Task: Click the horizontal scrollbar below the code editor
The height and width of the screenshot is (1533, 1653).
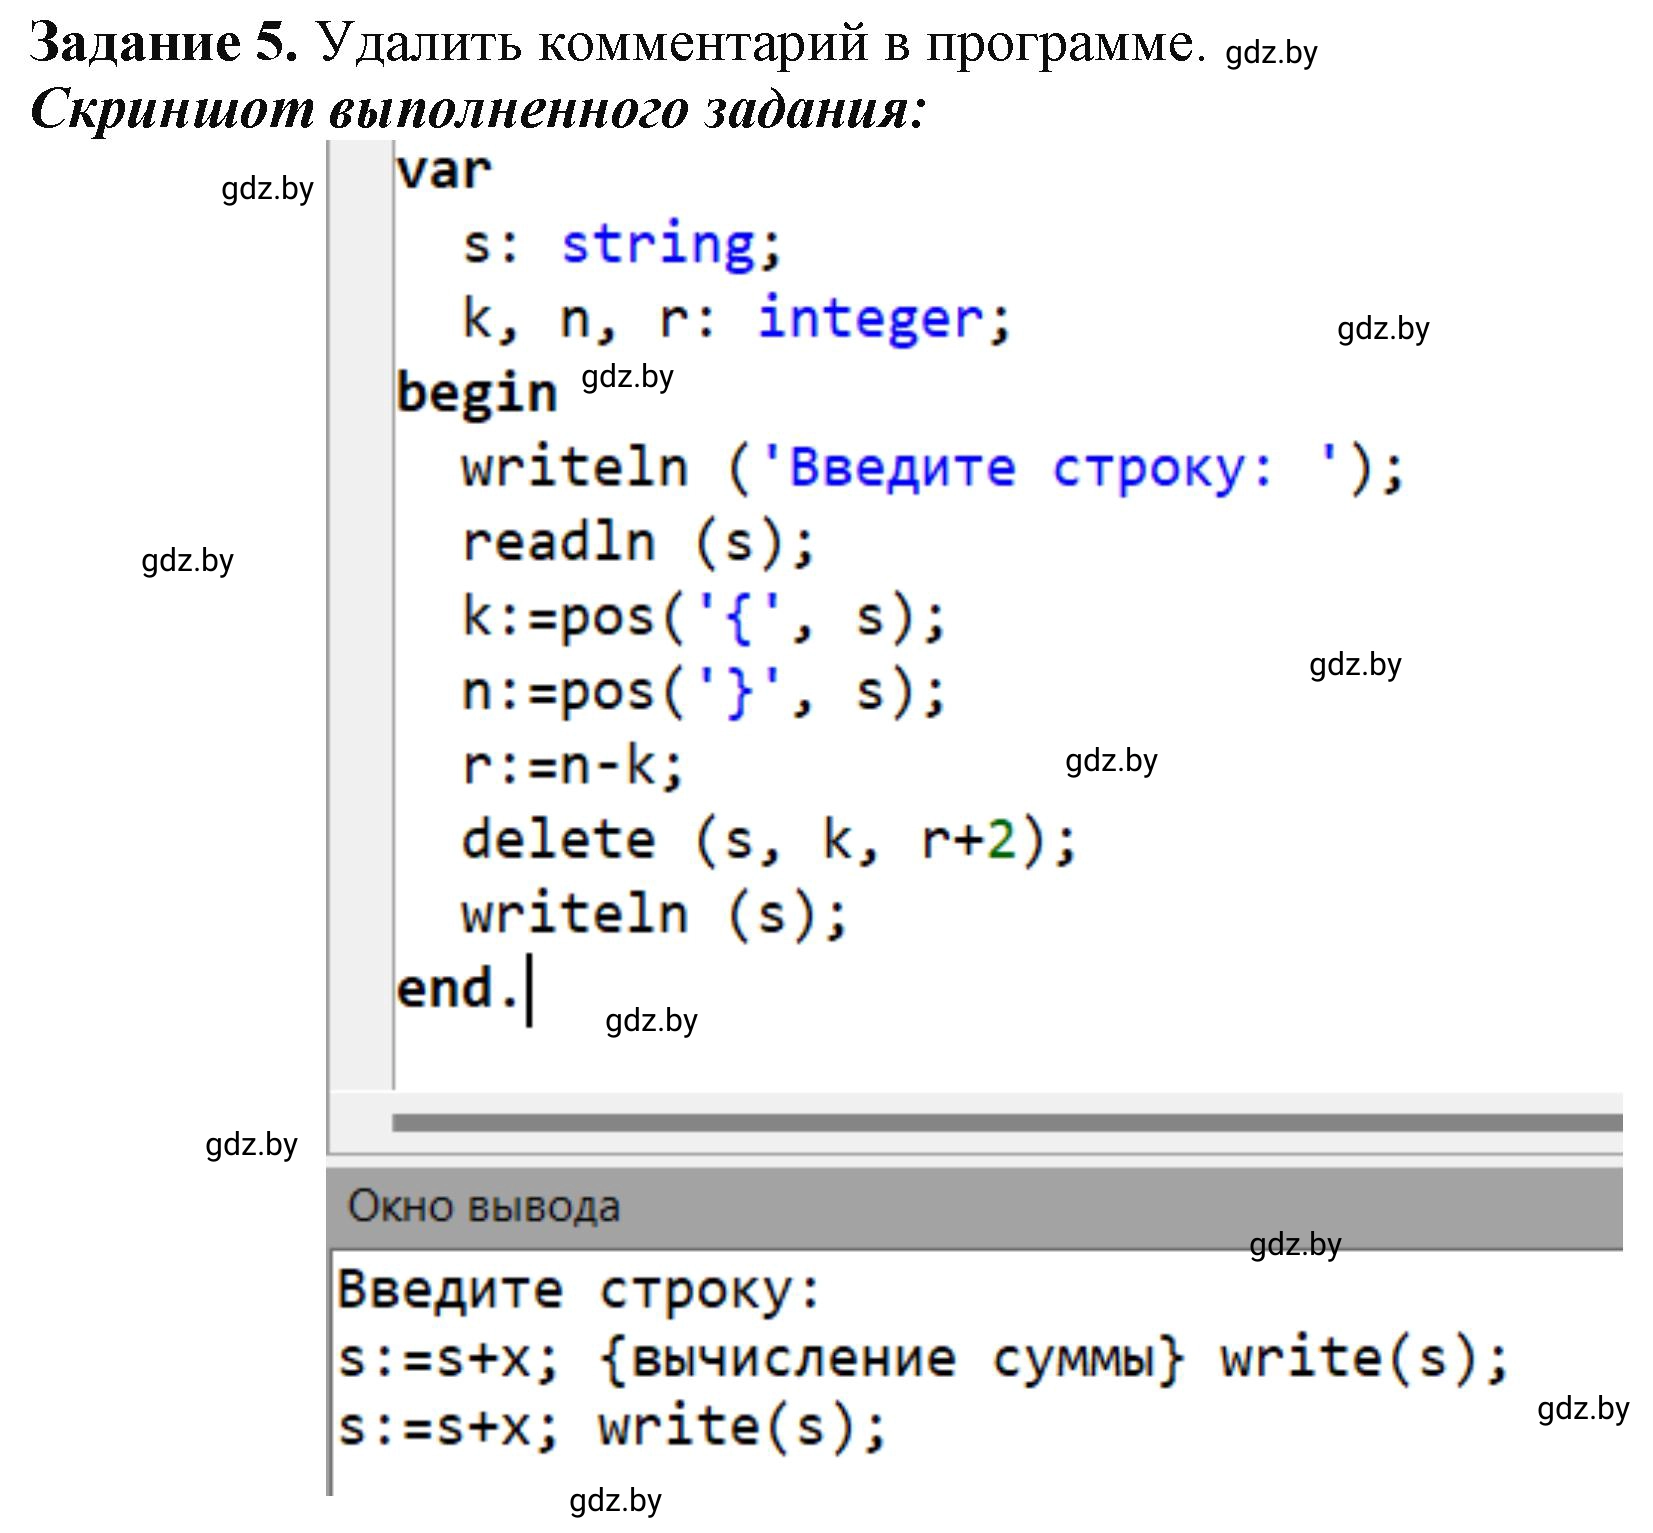Action: click(x=1007, y=1123)
